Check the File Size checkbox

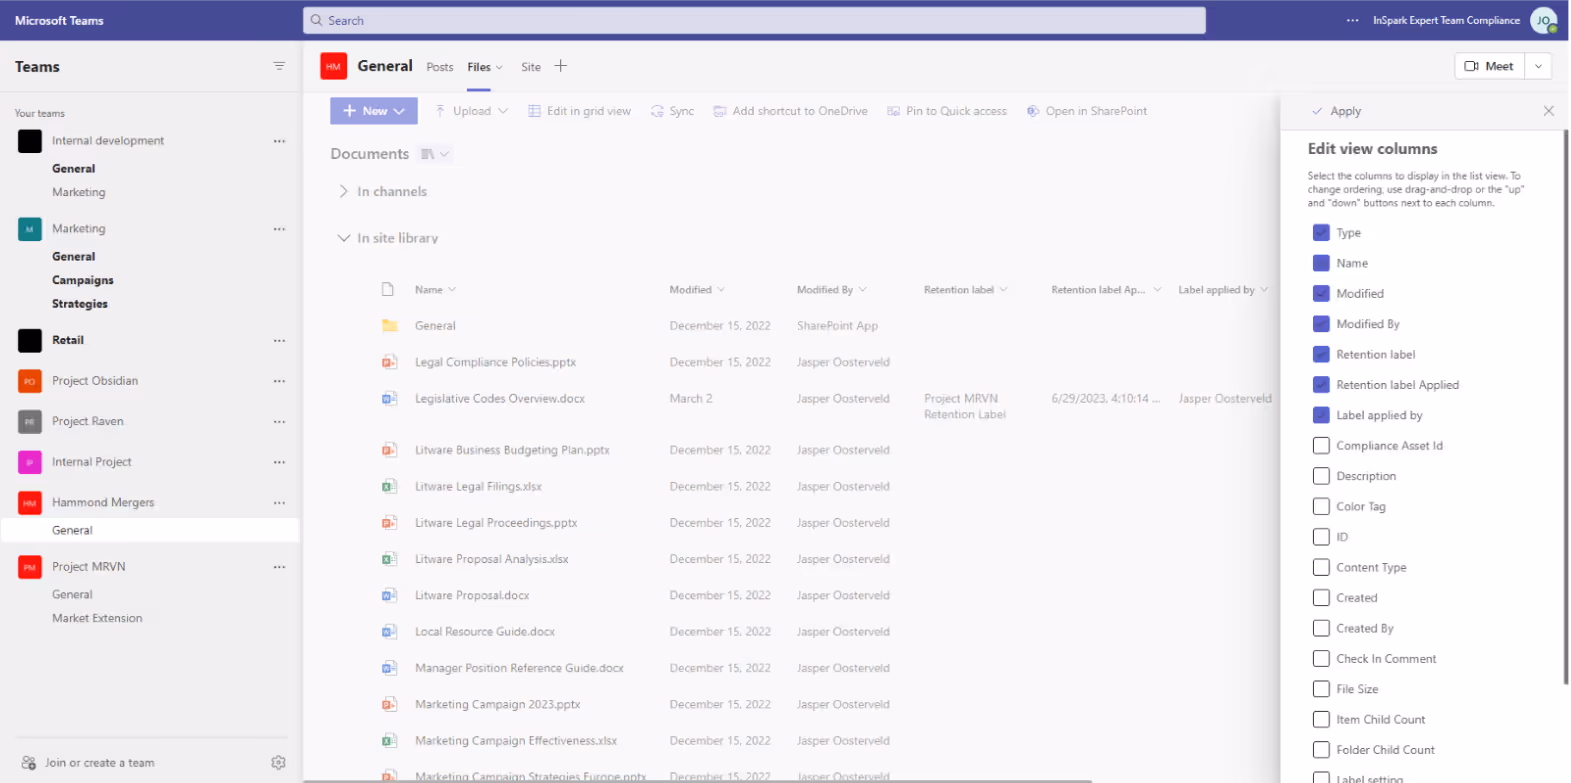[1321, 689]
